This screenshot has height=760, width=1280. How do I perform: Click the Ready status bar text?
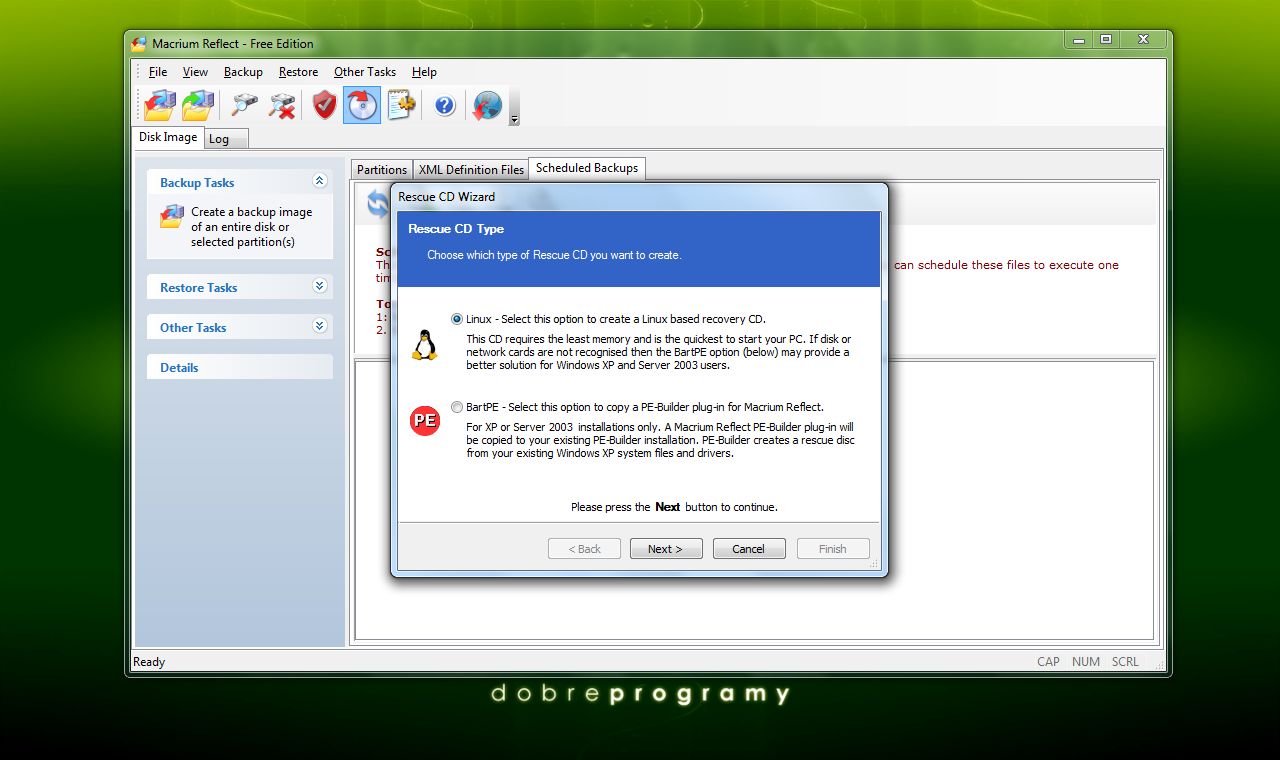click(x=149, y=662)
